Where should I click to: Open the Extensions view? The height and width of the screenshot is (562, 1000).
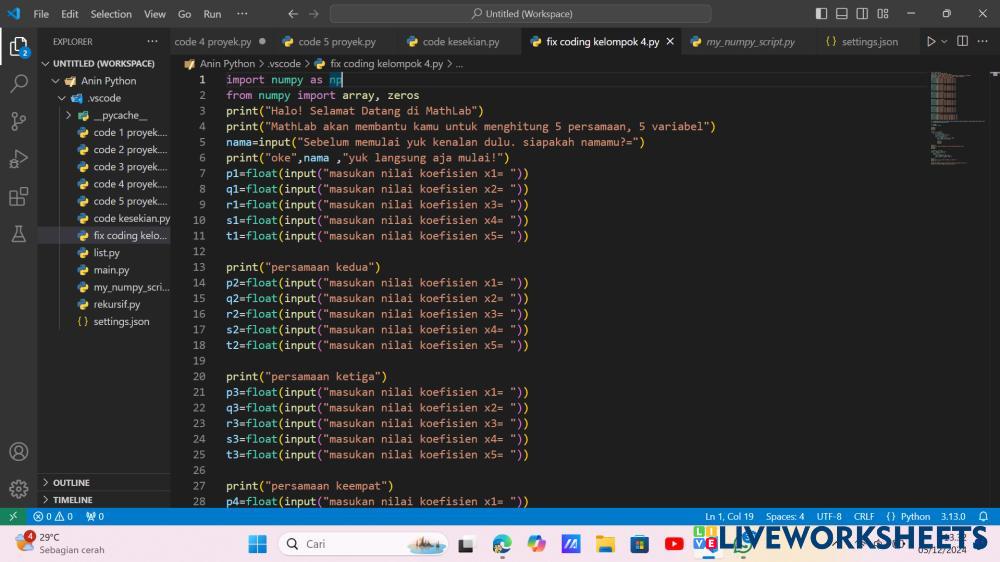(x=18, y=197)
